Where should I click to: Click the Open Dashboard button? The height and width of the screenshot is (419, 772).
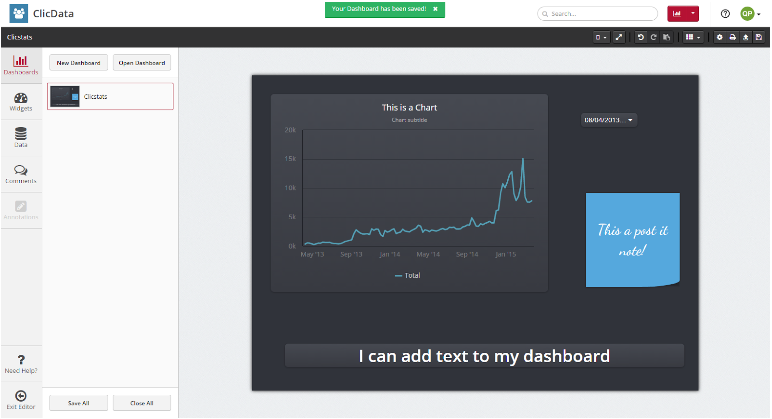(x=142, y=63)
